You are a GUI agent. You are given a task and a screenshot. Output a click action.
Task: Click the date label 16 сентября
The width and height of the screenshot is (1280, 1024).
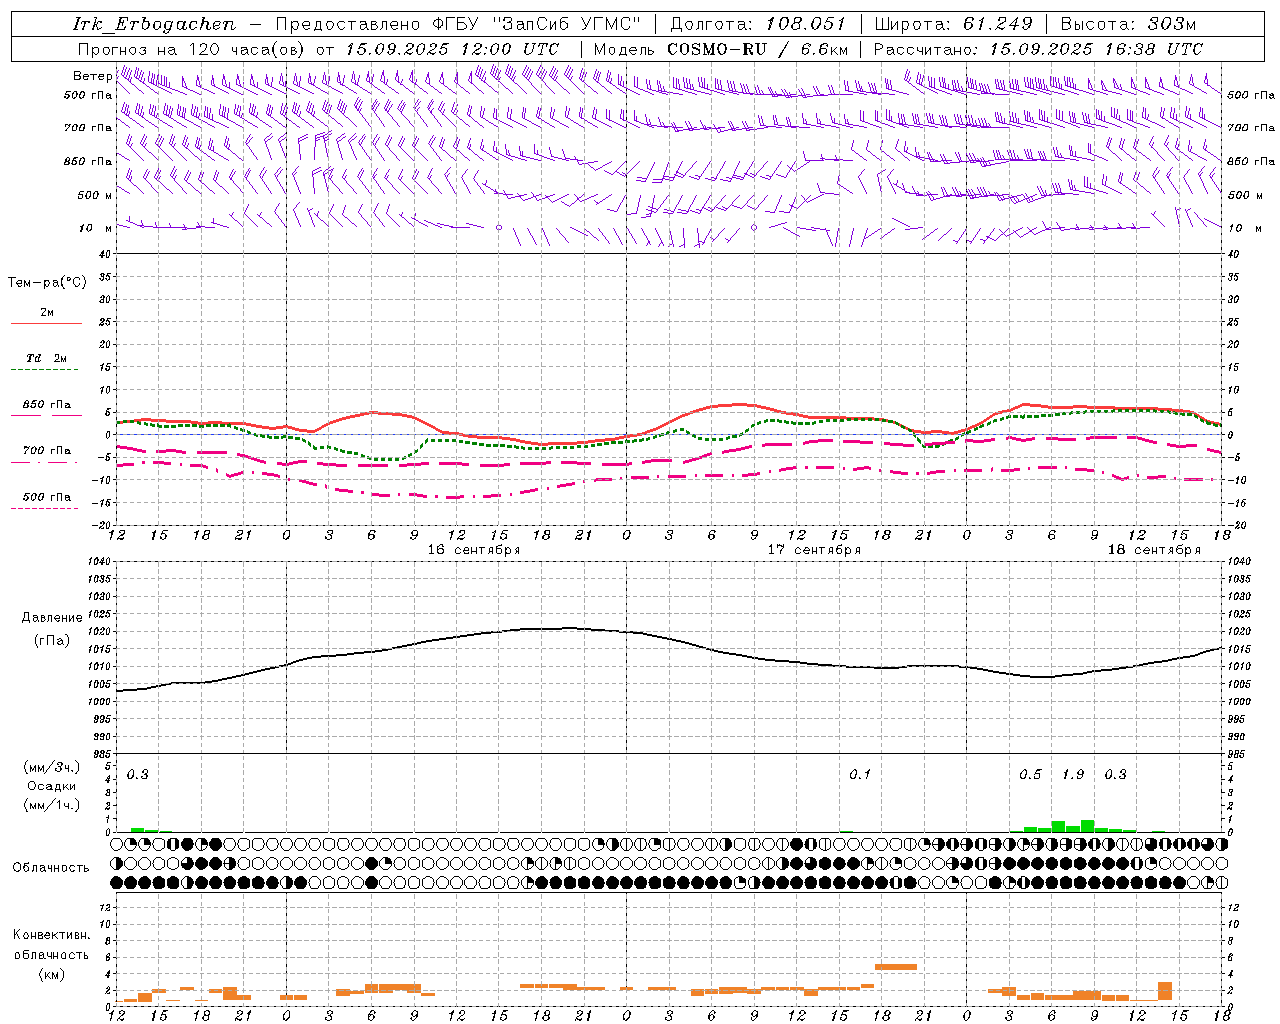(x=474, y=550)
